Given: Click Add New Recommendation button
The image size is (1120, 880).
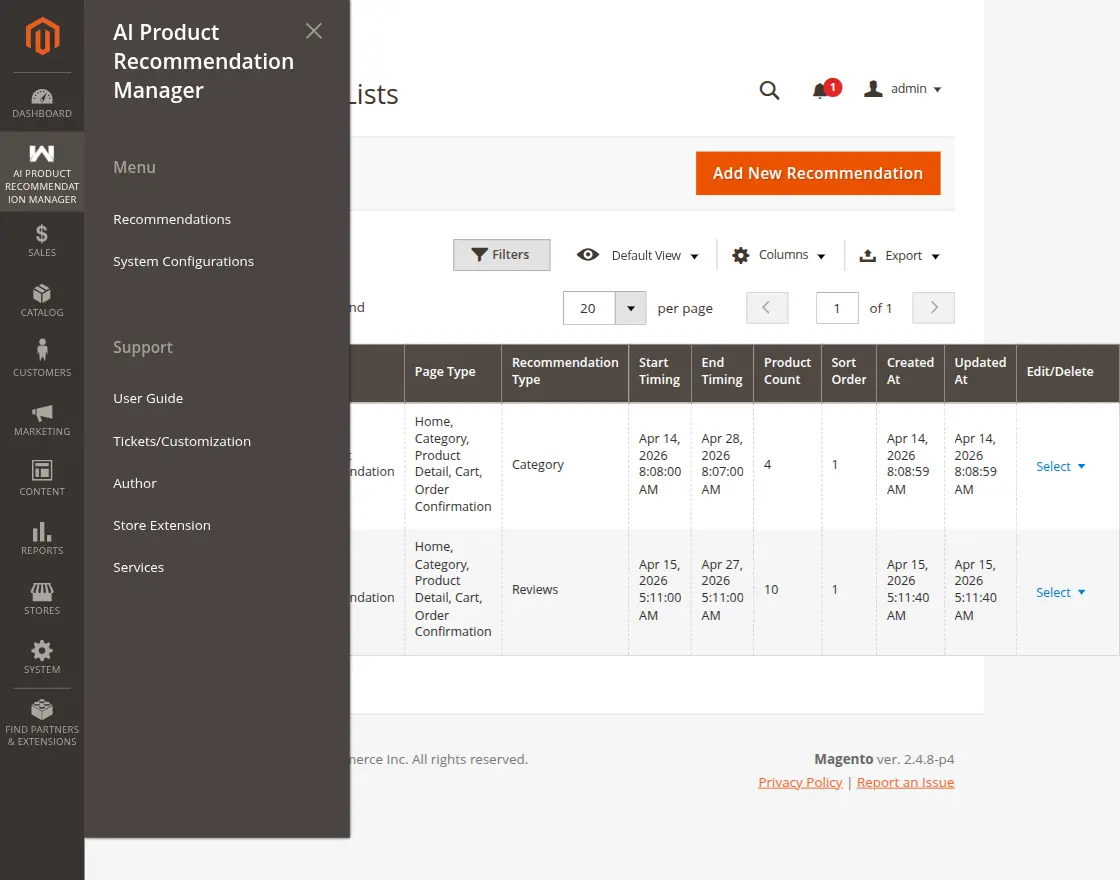Looking at the screenshot, I should coord(818,173).
